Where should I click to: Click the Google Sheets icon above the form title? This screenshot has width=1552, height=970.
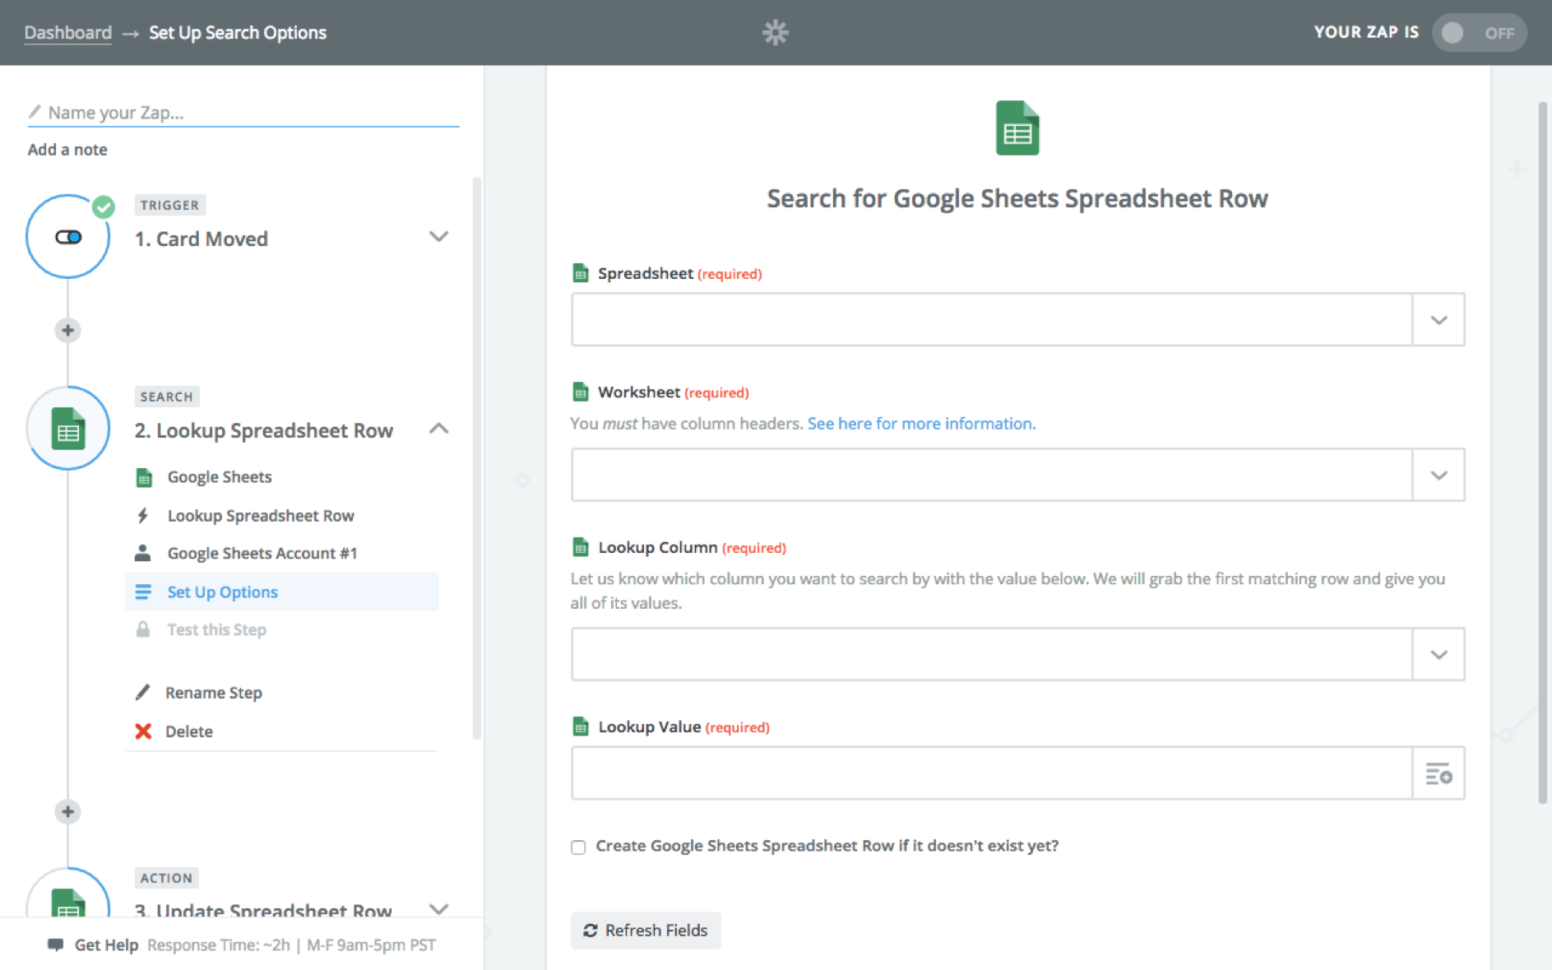click(1017, 127)
